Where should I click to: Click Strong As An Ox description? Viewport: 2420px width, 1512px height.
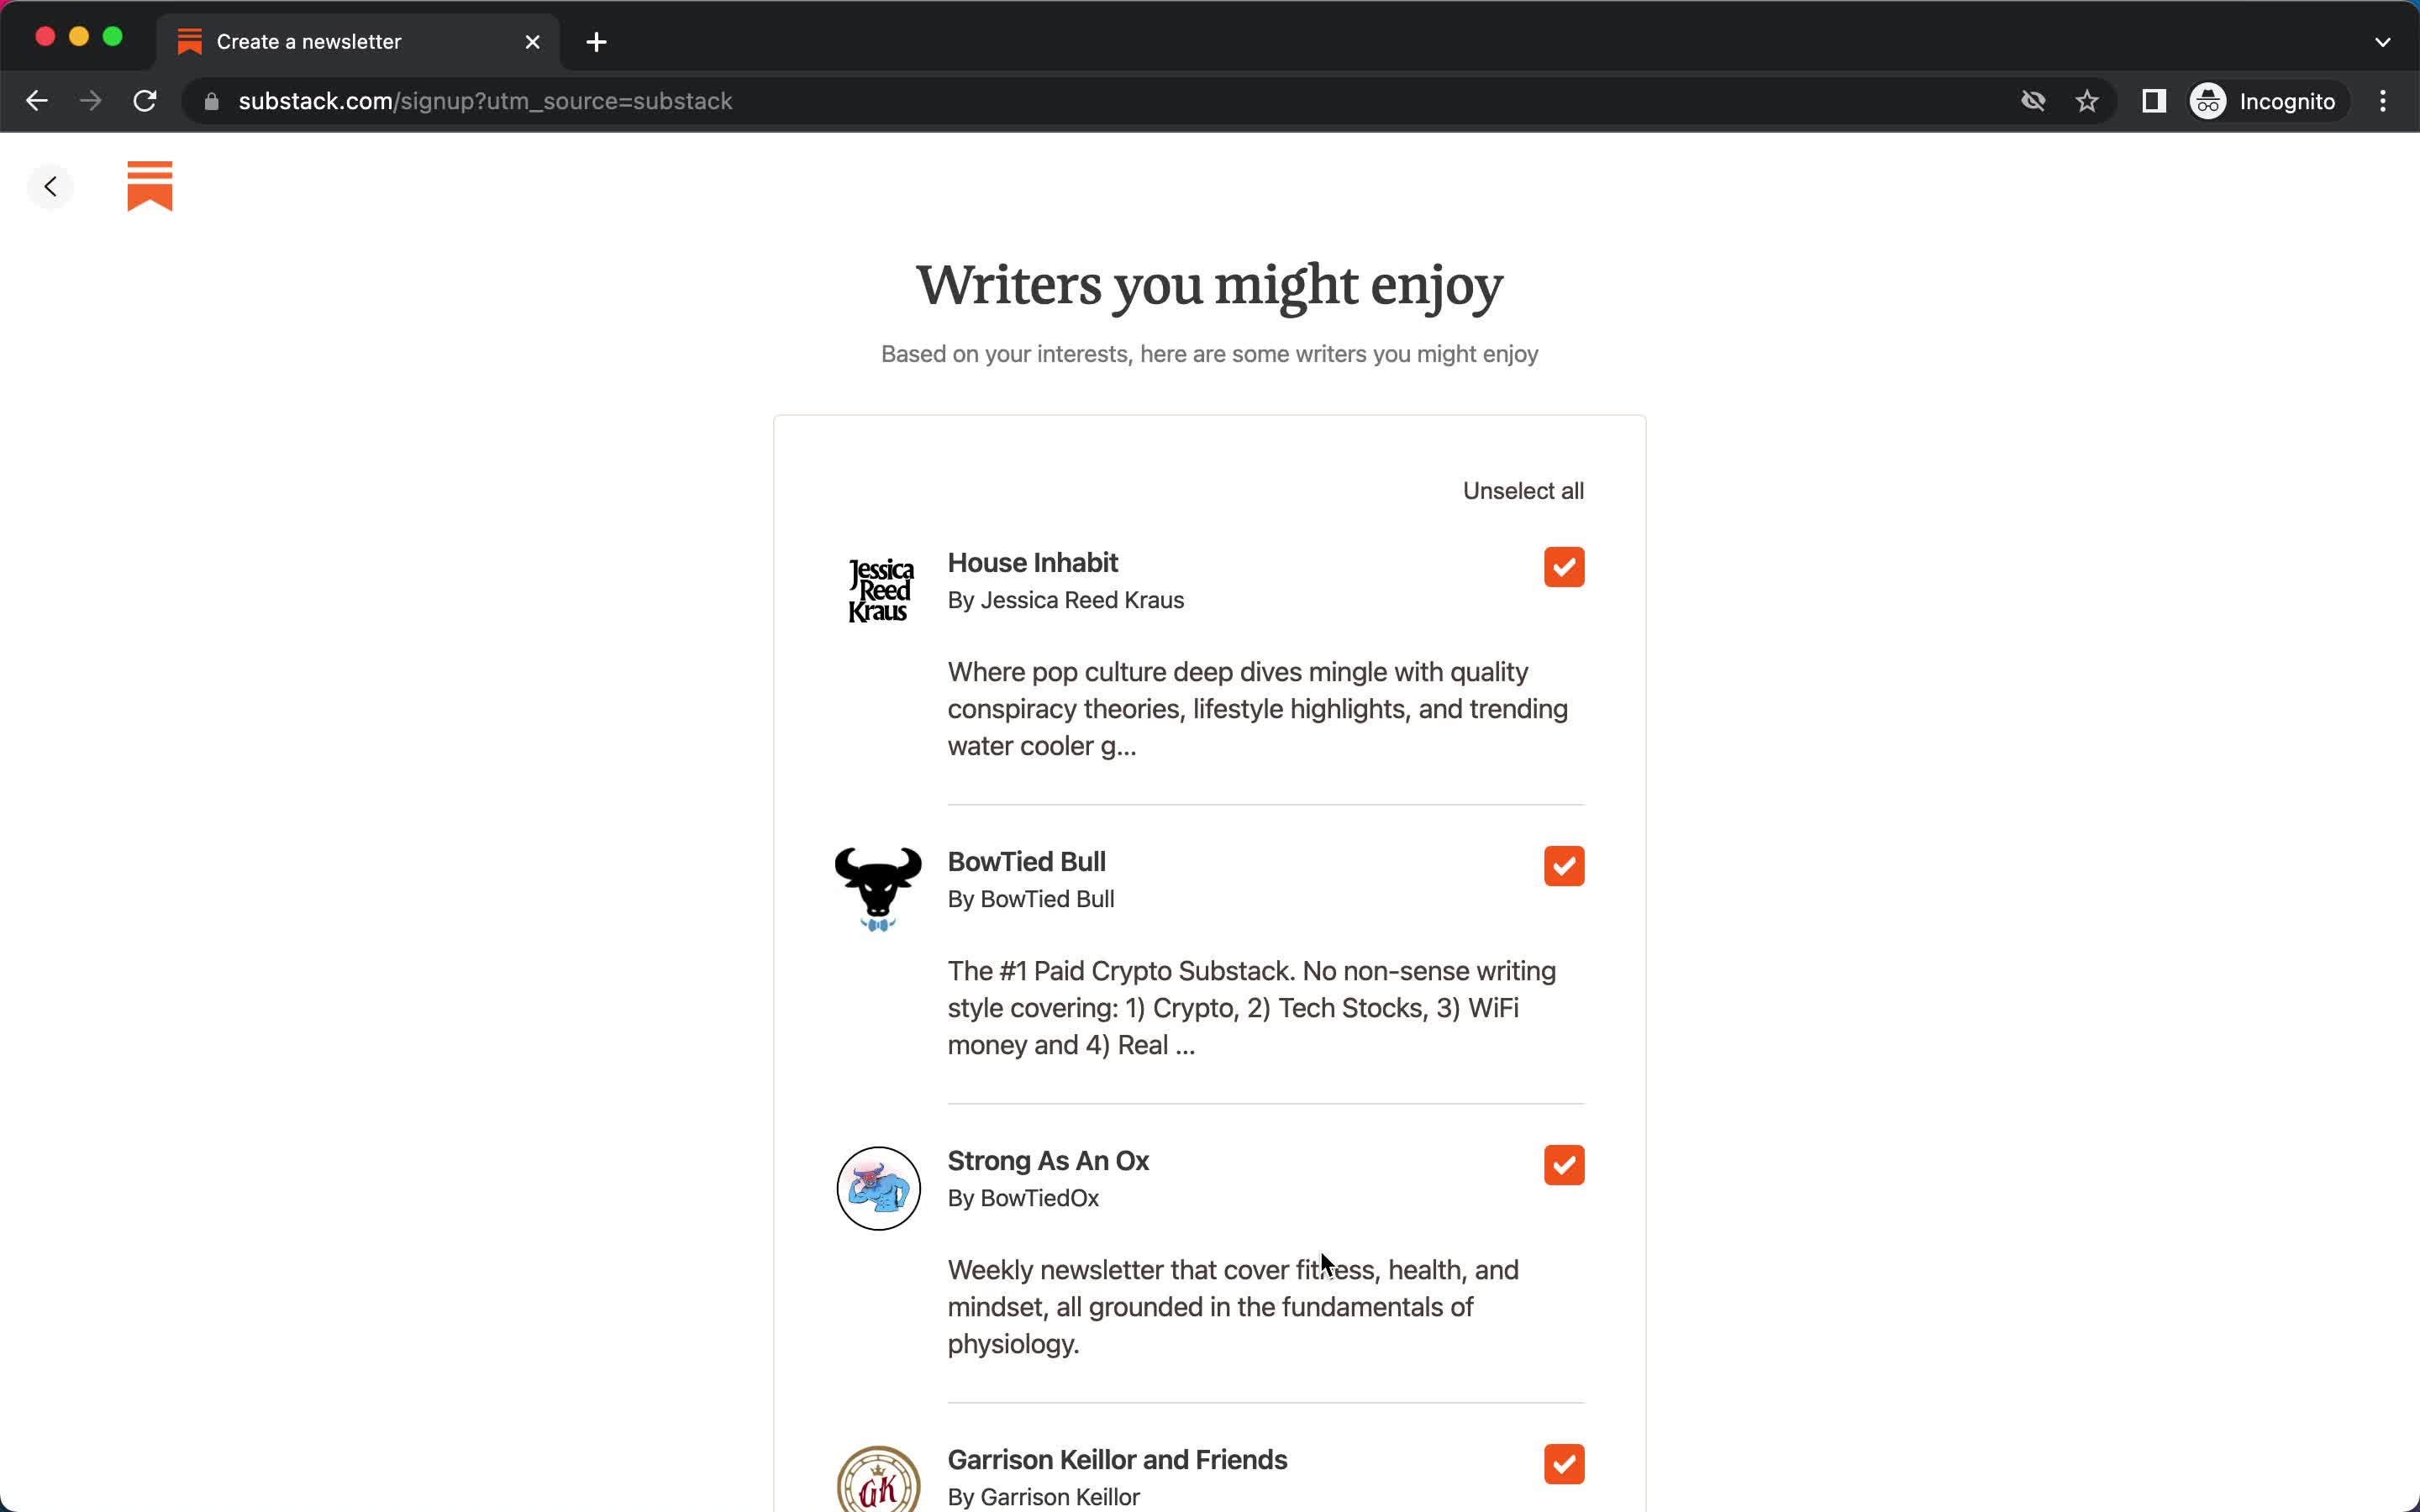coord(1233,1307)
